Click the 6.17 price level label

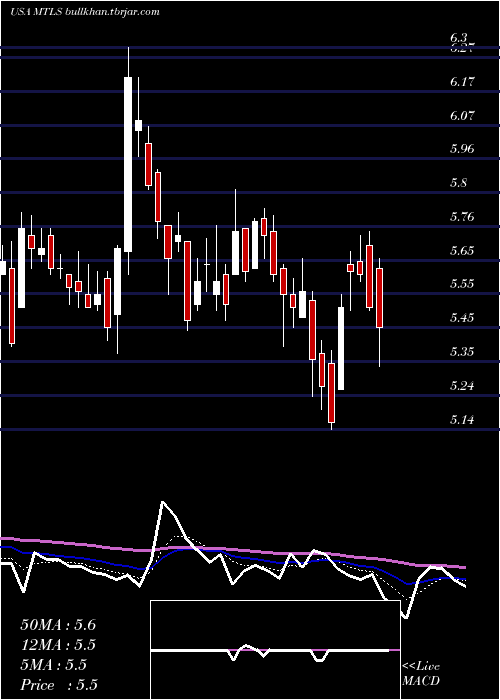[x=462, y=82]
